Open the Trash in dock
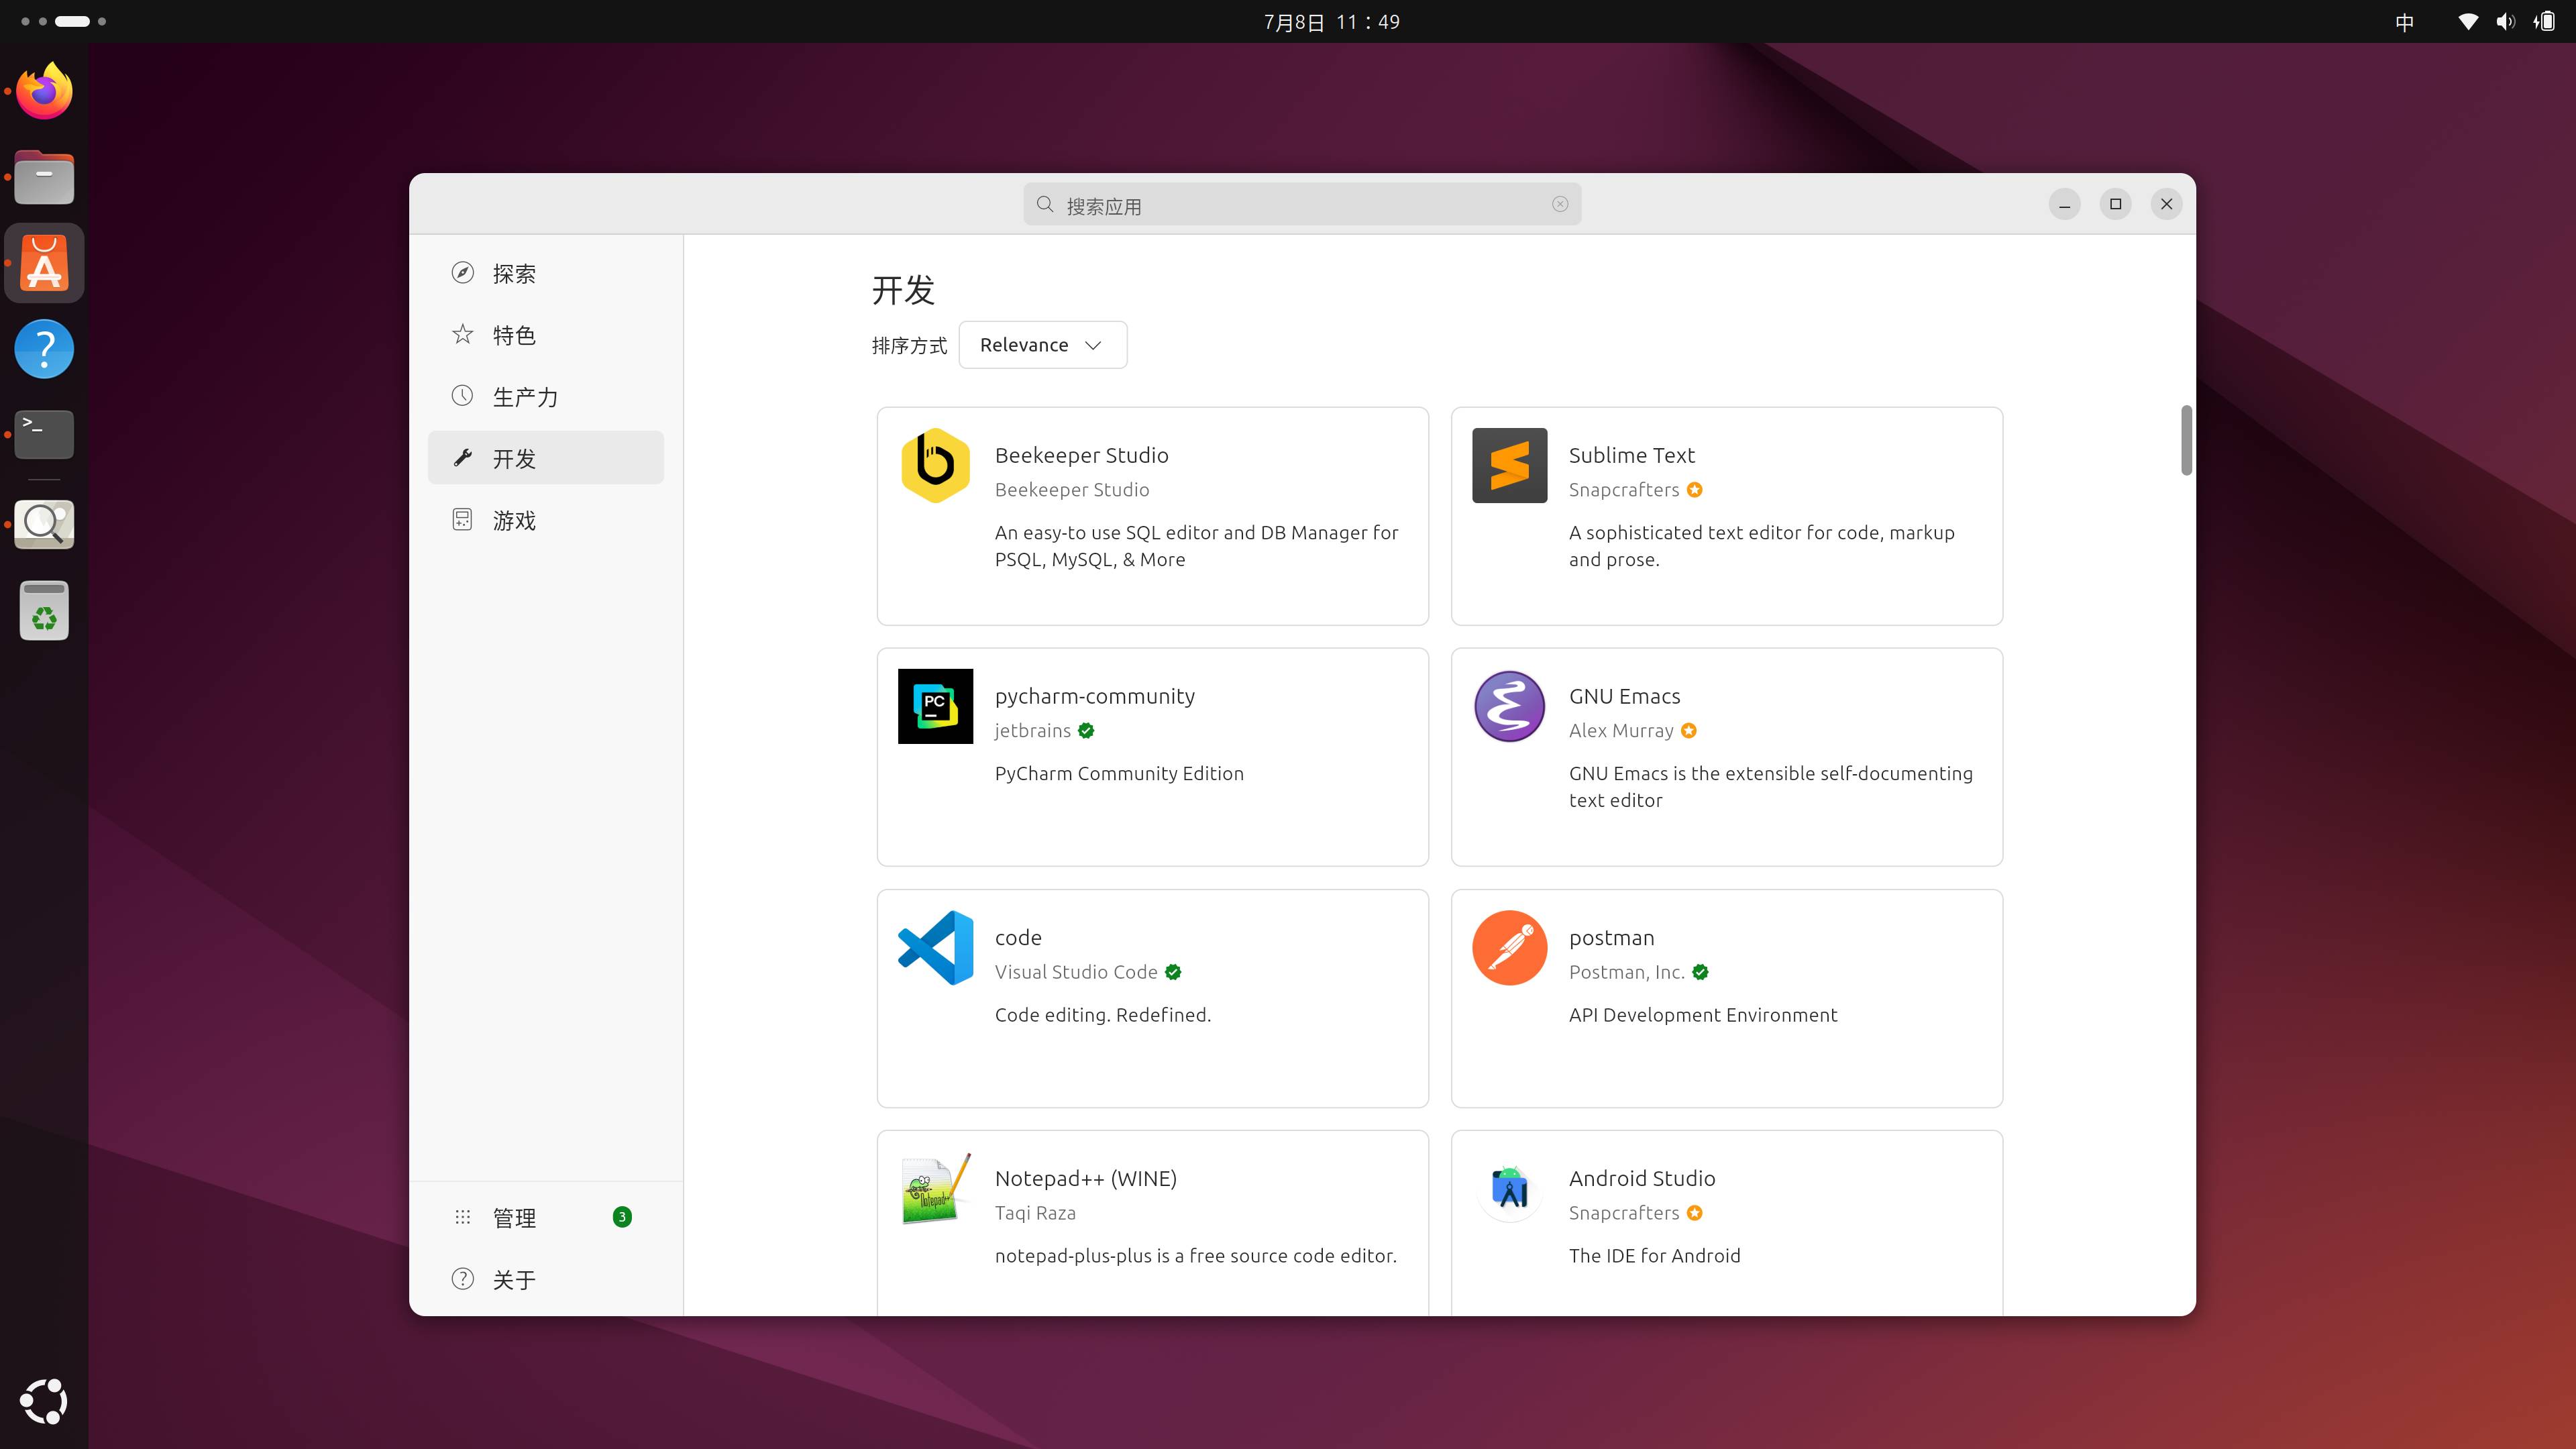Viewport: 2576px width, 1449px height. point(44,610)
